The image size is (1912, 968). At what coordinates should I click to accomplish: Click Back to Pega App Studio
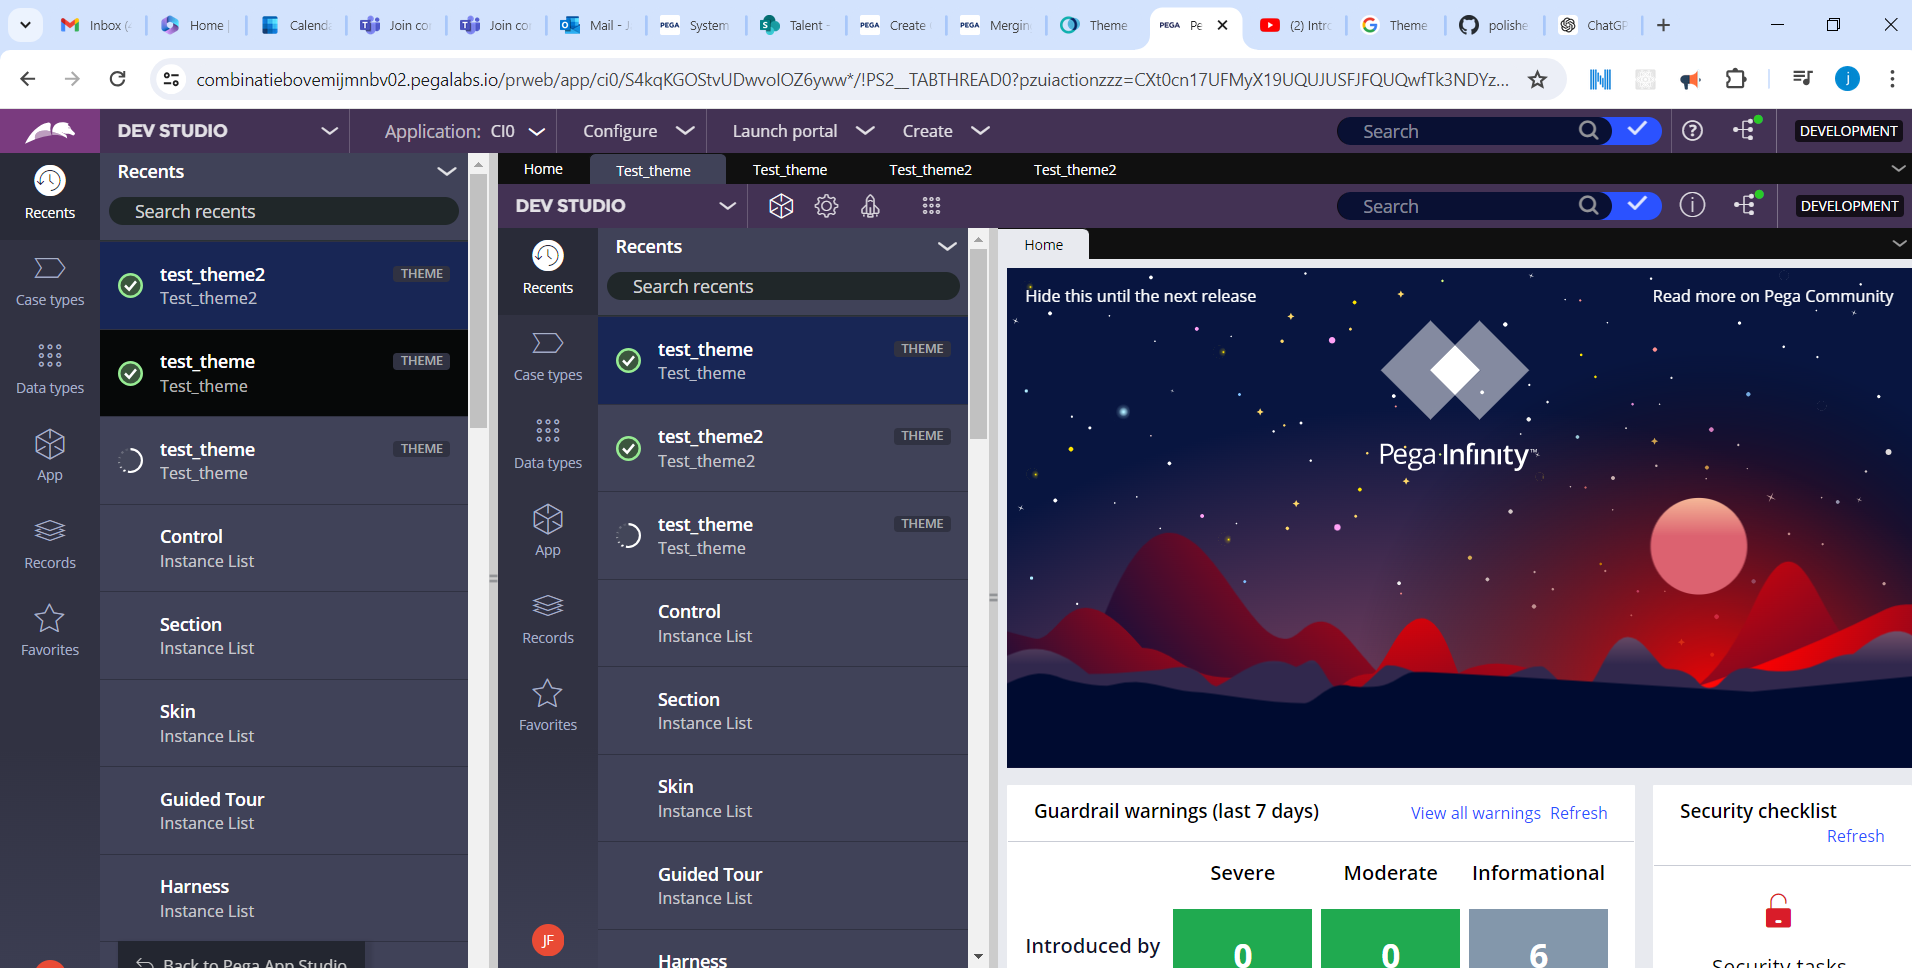(x=243, y=960)
